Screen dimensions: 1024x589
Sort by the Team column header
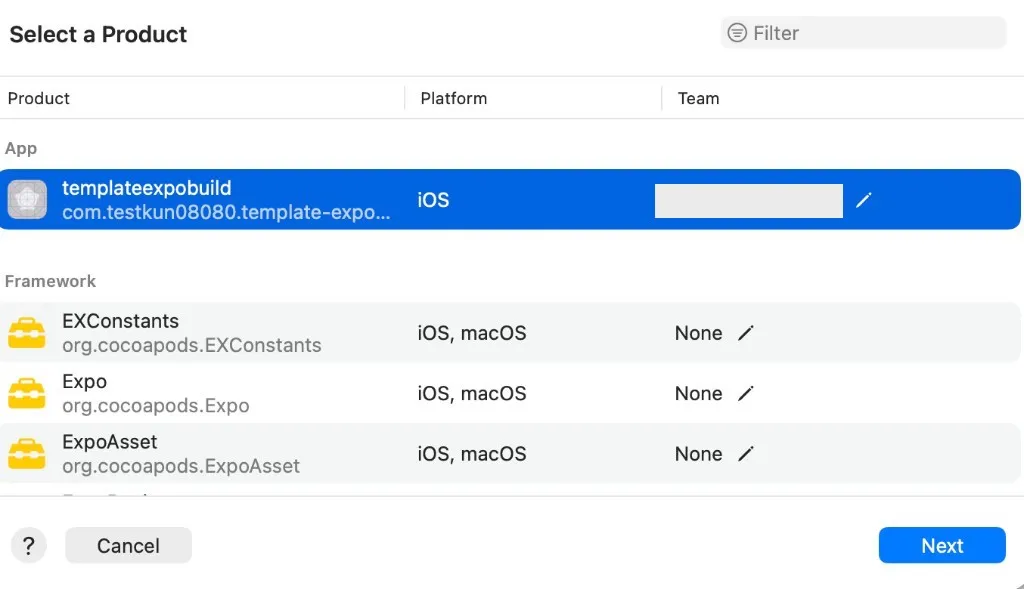click(x=698, y=98)
